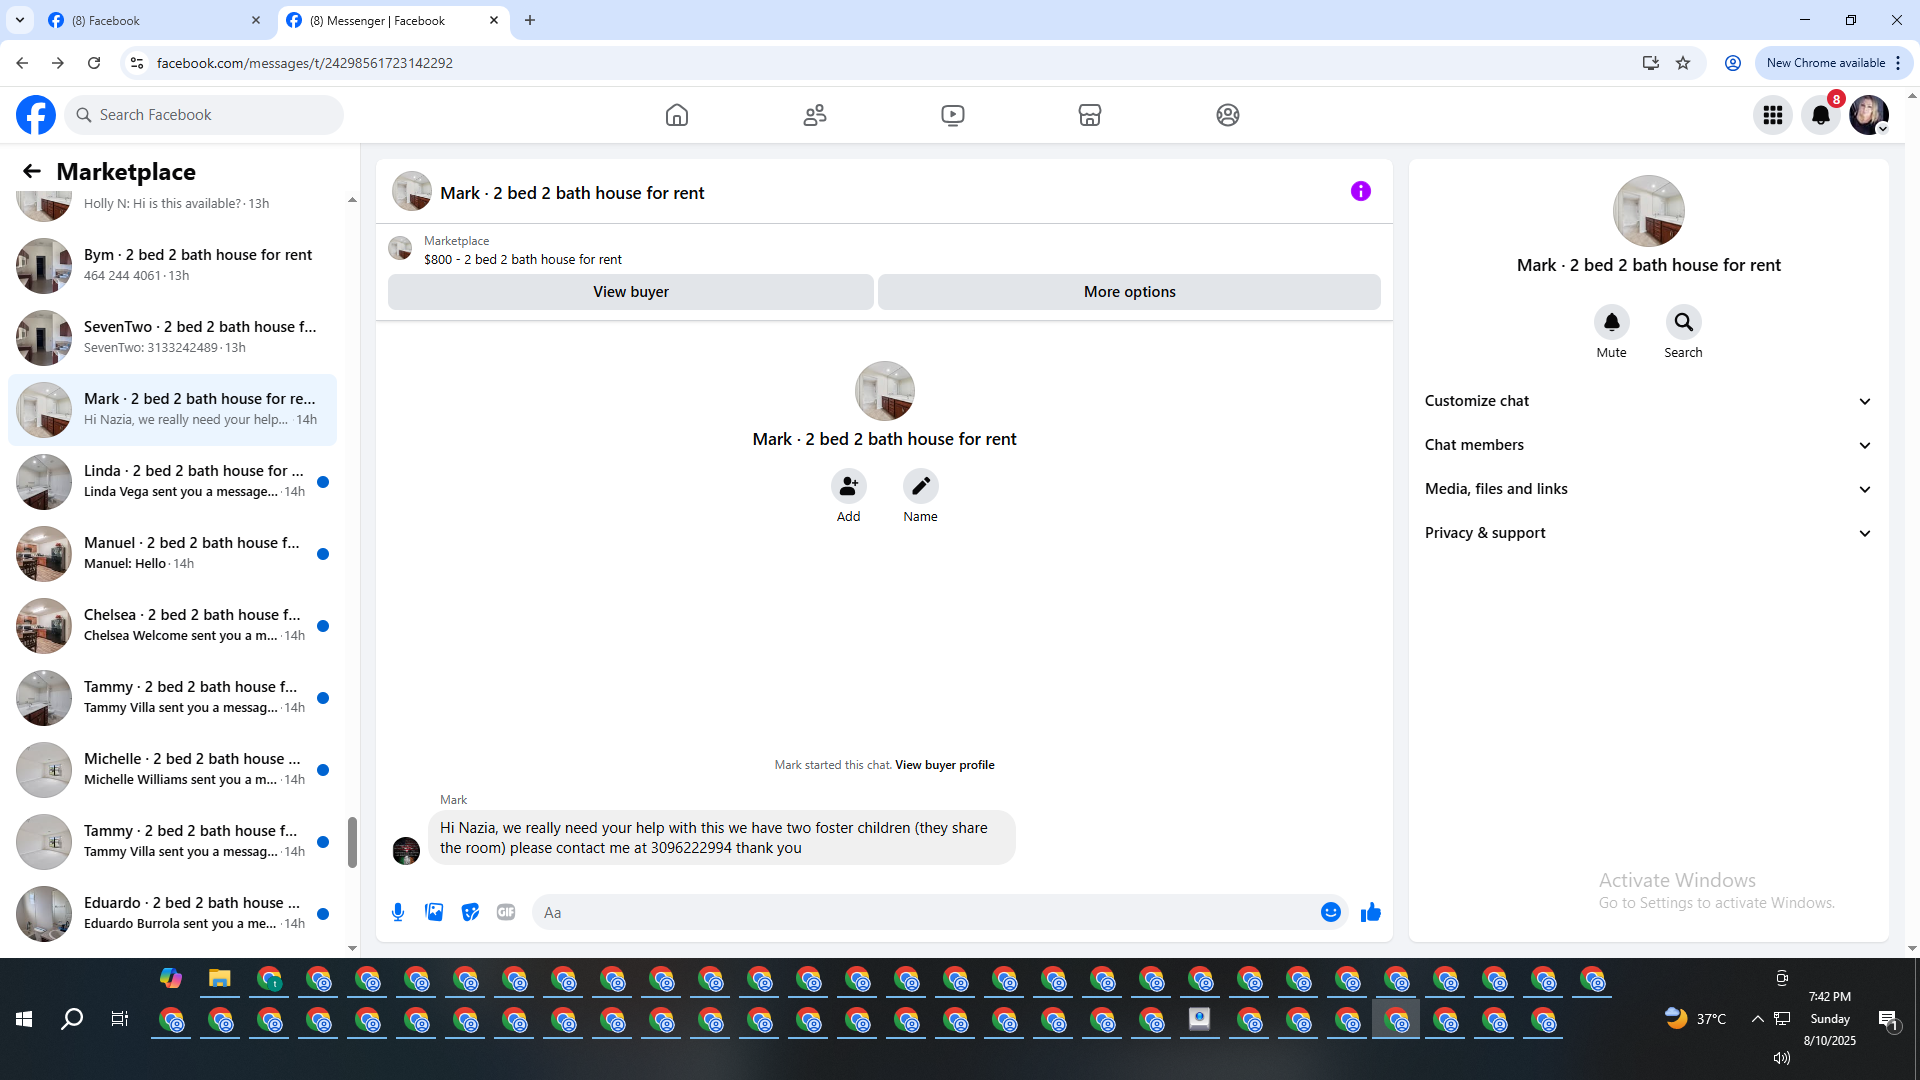The height and width of the screenshot is (1080, 1920).
Task: Go to the Marketplace tab in top navigation
Action: point(1089,115)
